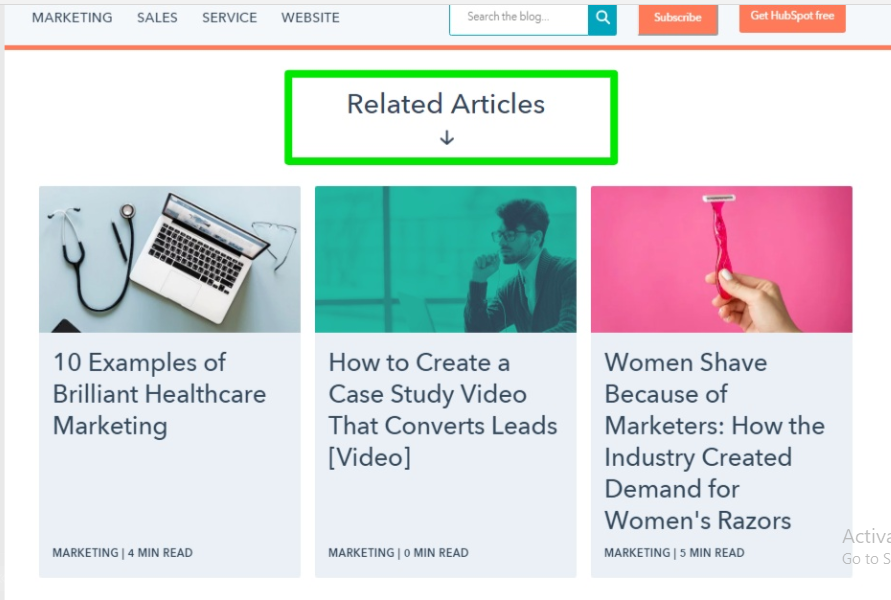Click the search magnifier icon button
Viewport: 891px width, 600px height.
(602, 19)
